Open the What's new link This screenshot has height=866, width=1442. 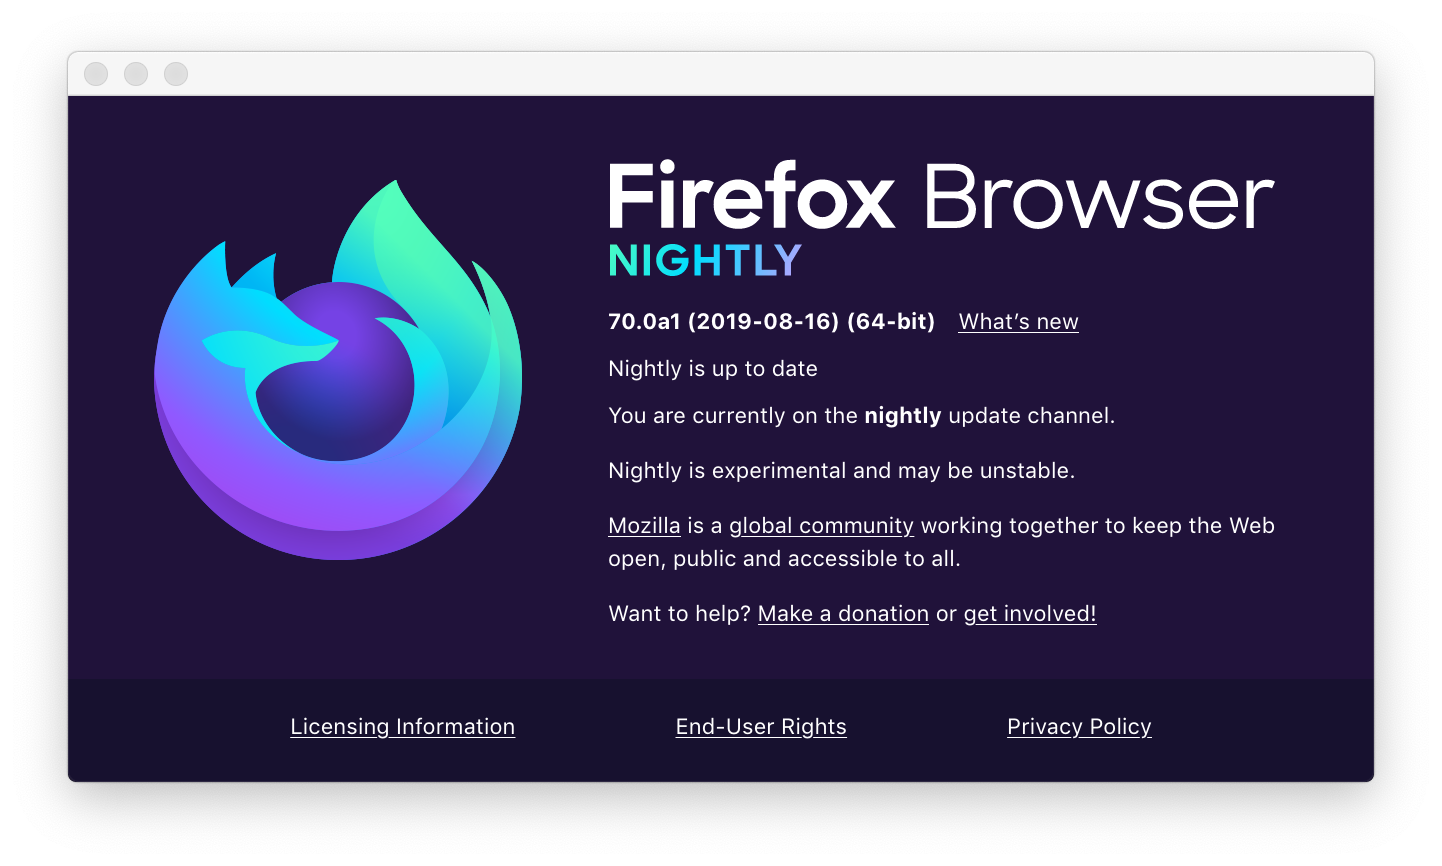pos(1018,322)
